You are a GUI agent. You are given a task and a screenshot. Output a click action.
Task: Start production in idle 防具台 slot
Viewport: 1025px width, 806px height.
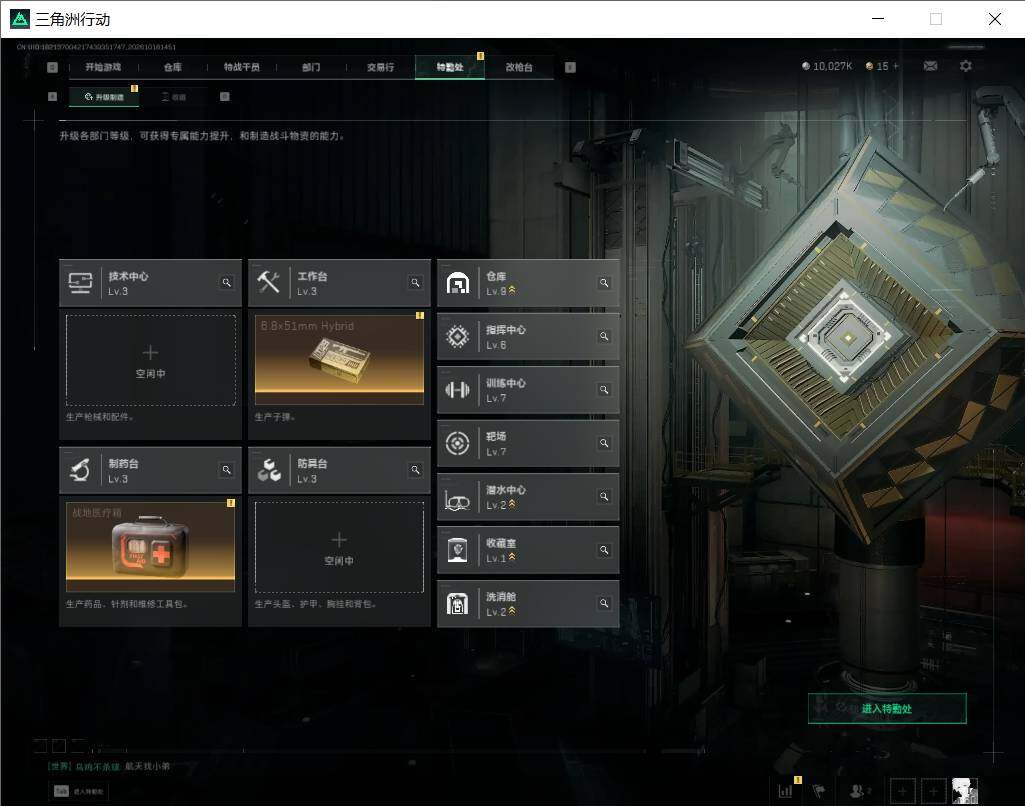[x=339, y=547]
